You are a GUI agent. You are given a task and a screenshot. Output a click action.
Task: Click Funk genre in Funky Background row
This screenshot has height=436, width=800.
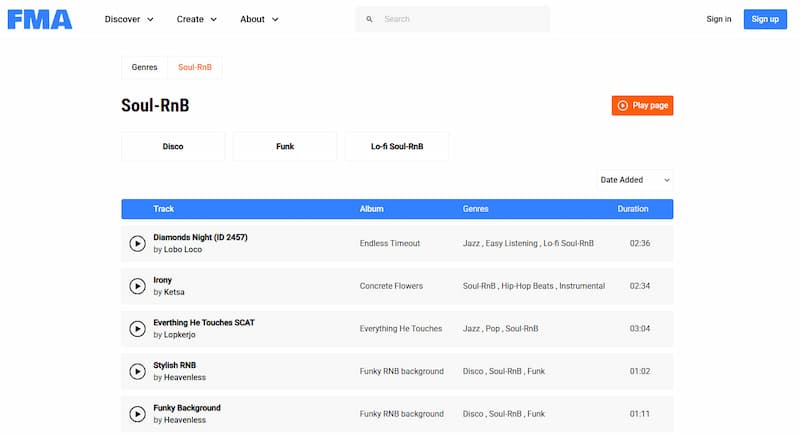click(536, 414)
